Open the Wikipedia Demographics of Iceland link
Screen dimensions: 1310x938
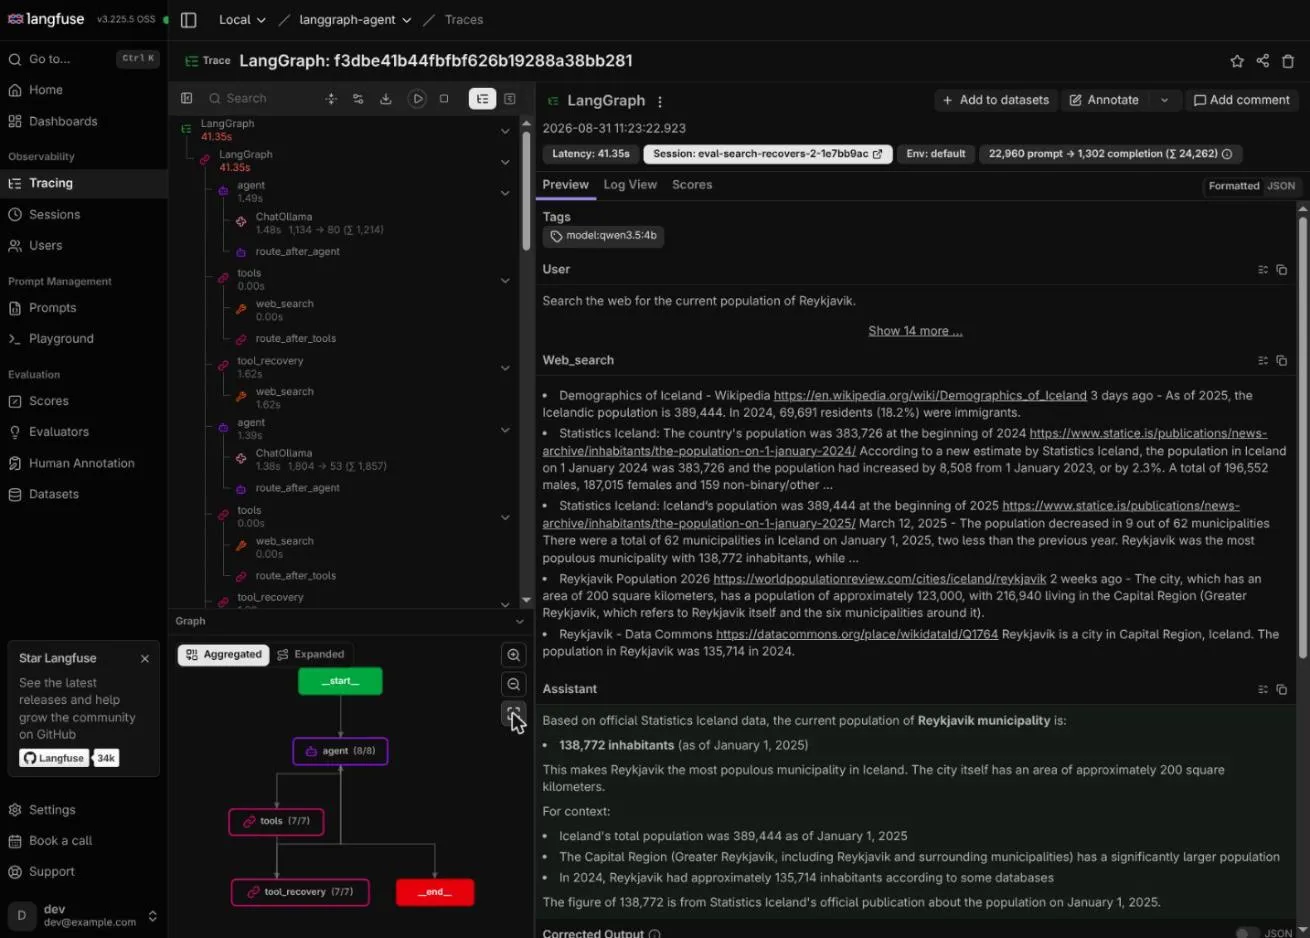pos(930,396)
